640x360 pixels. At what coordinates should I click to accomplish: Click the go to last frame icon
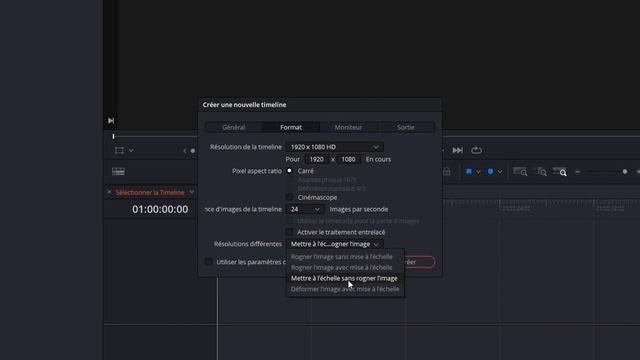pos(458,150)
